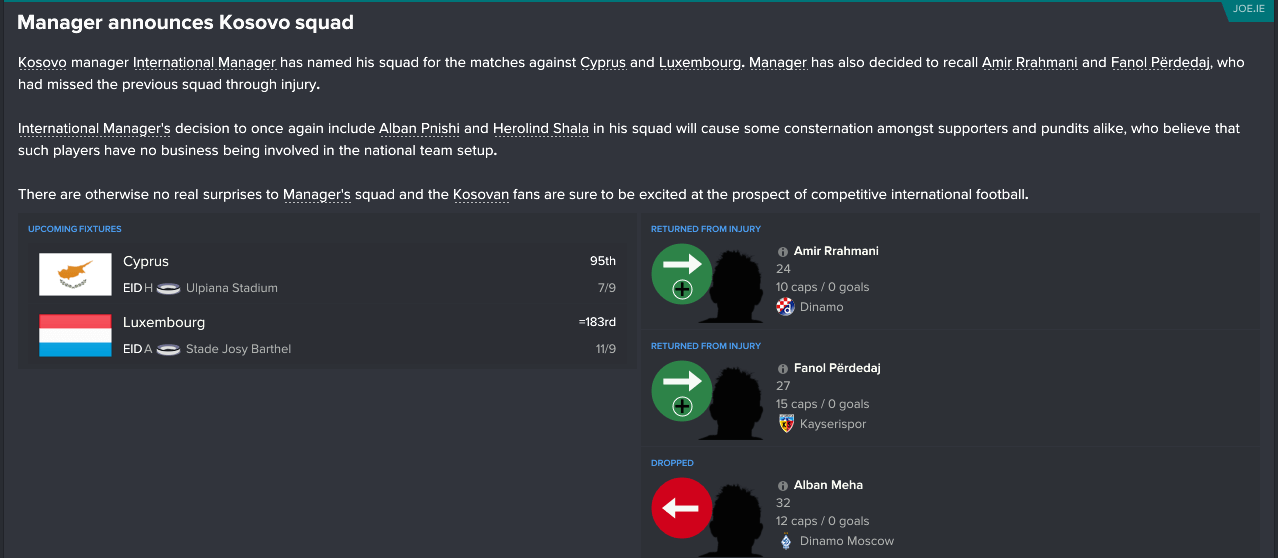This screenshot has width=1278, height=558.
Task: Click the Dinamo Moscow club badge icon
Action: (785, 541)
